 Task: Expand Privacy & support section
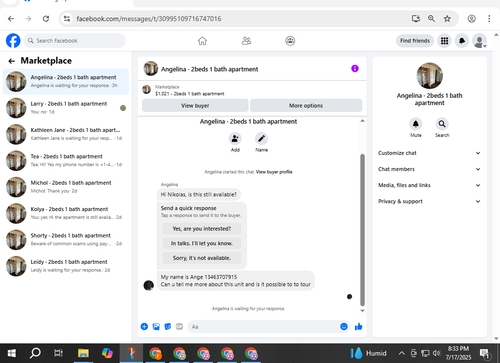pos(429,201)
